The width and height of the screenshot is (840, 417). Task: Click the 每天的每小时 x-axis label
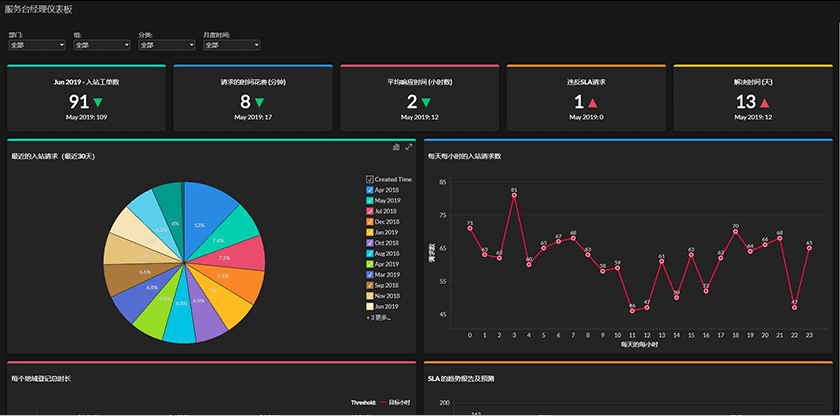click(640, 344)
